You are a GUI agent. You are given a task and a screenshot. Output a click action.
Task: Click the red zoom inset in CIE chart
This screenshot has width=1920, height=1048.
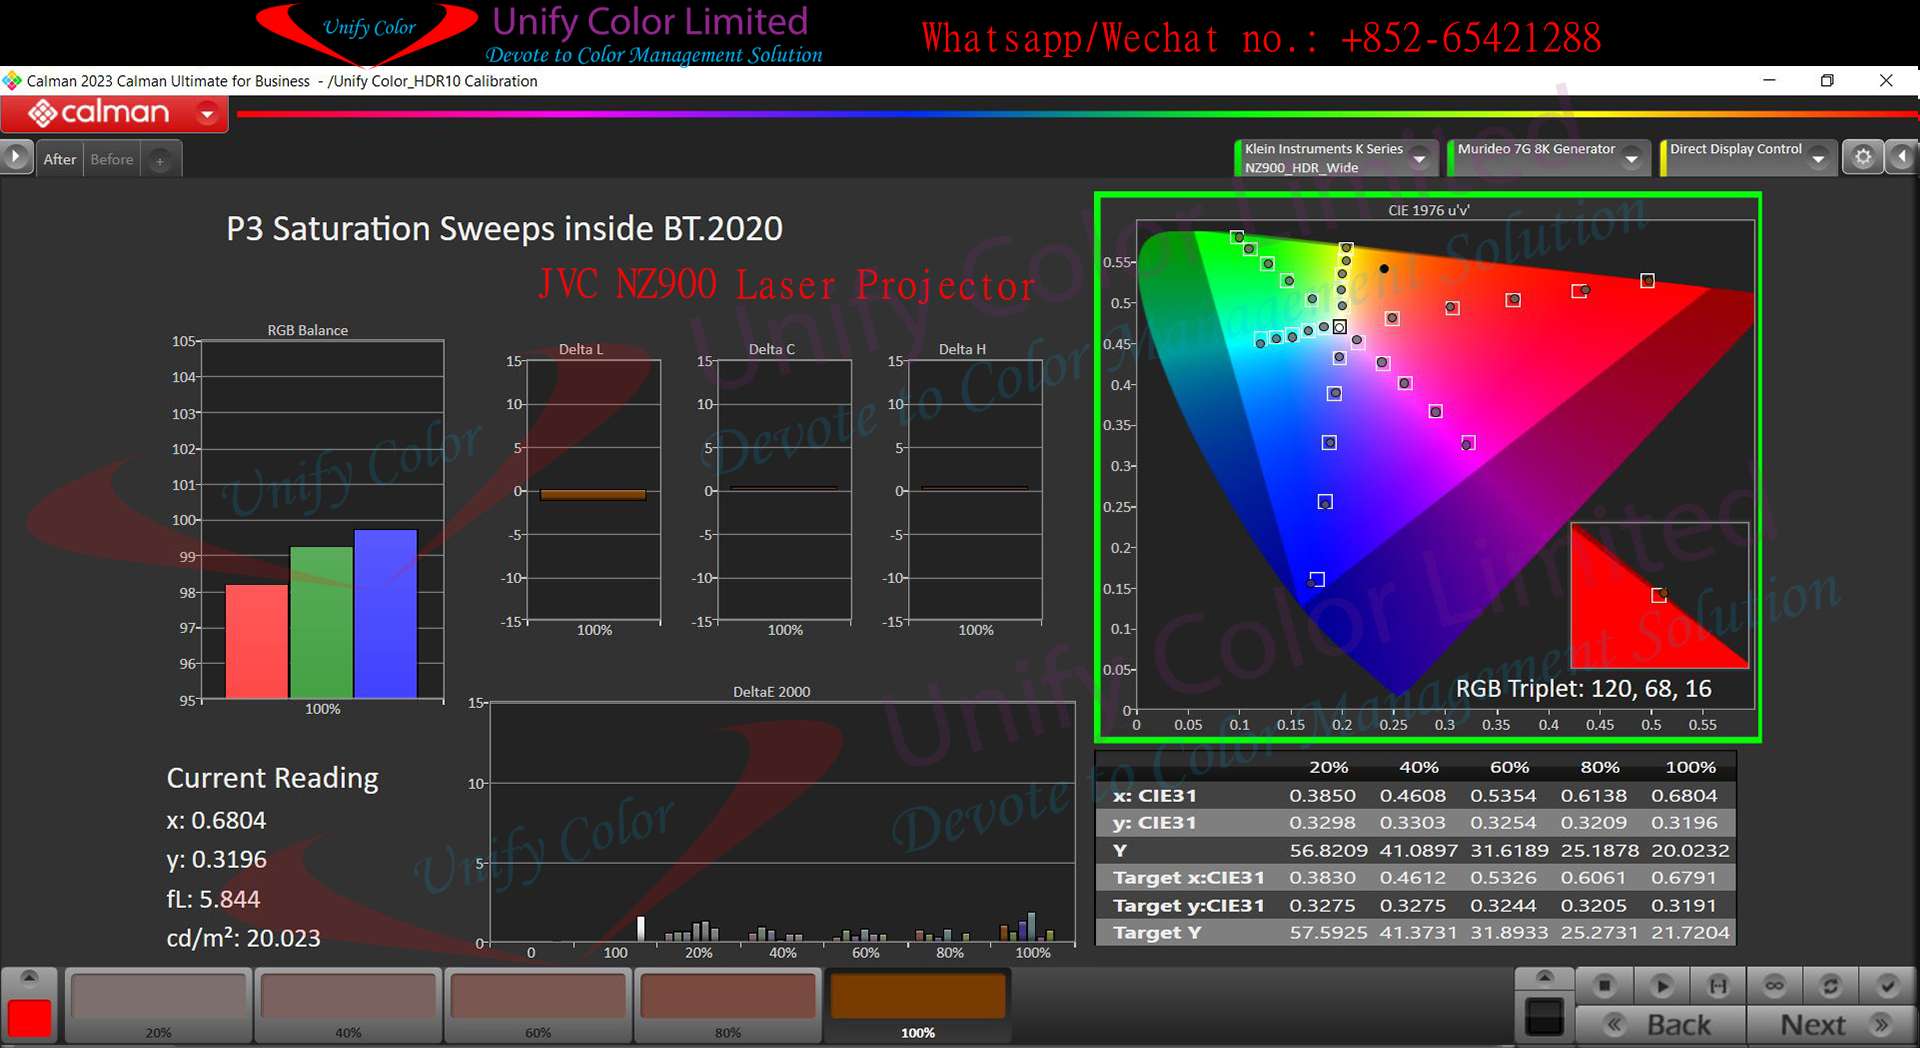[1659, 595]
